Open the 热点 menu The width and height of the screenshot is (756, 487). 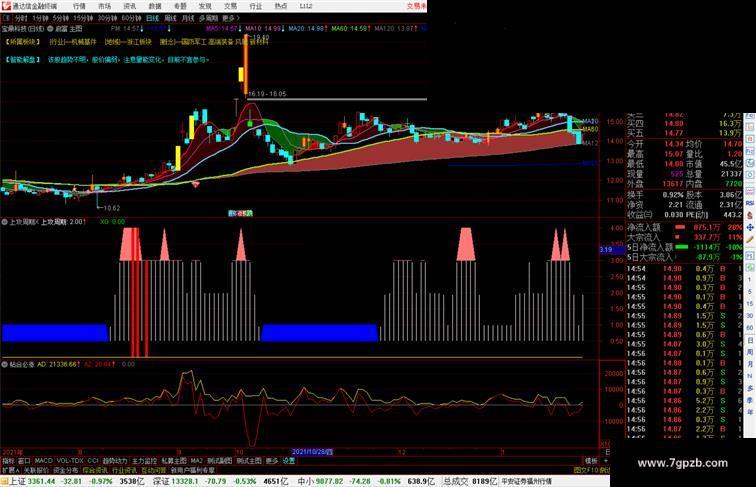coord(281,6)
